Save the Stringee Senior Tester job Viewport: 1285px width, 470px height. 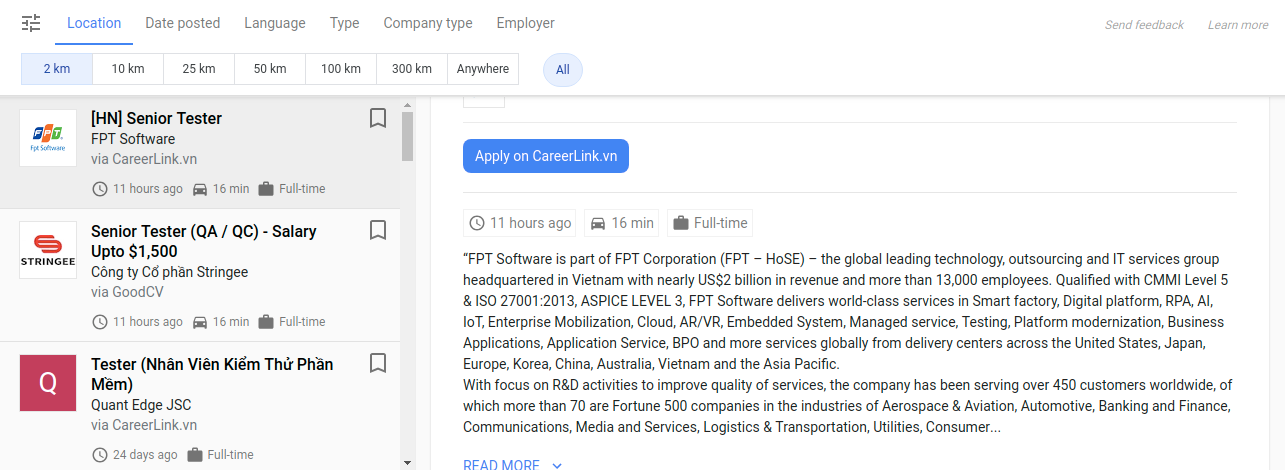378,231
